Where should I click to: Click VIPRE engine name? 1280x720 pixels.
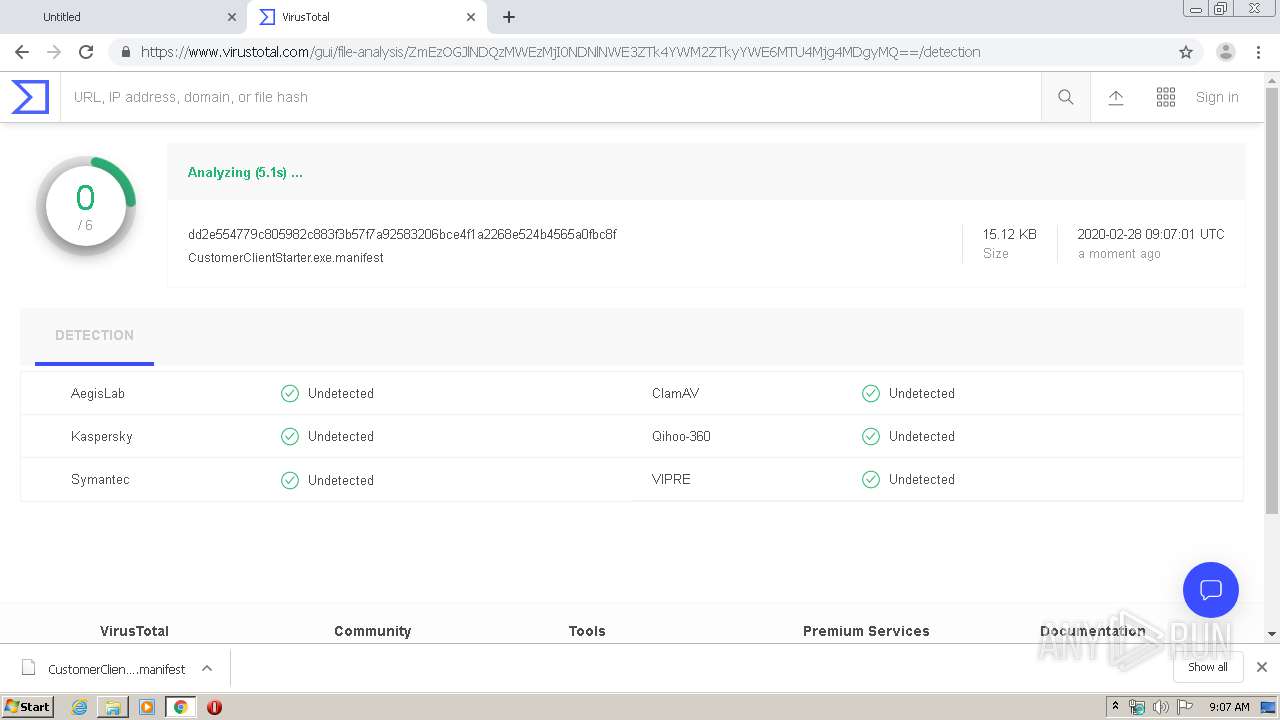[671, 479]
